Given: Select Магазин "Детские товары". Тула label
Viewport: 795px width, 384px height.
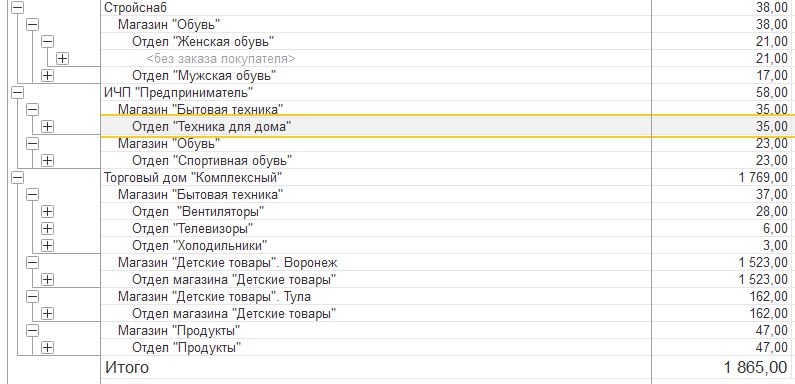Looking at the screenshot, I should click(214, 297).
